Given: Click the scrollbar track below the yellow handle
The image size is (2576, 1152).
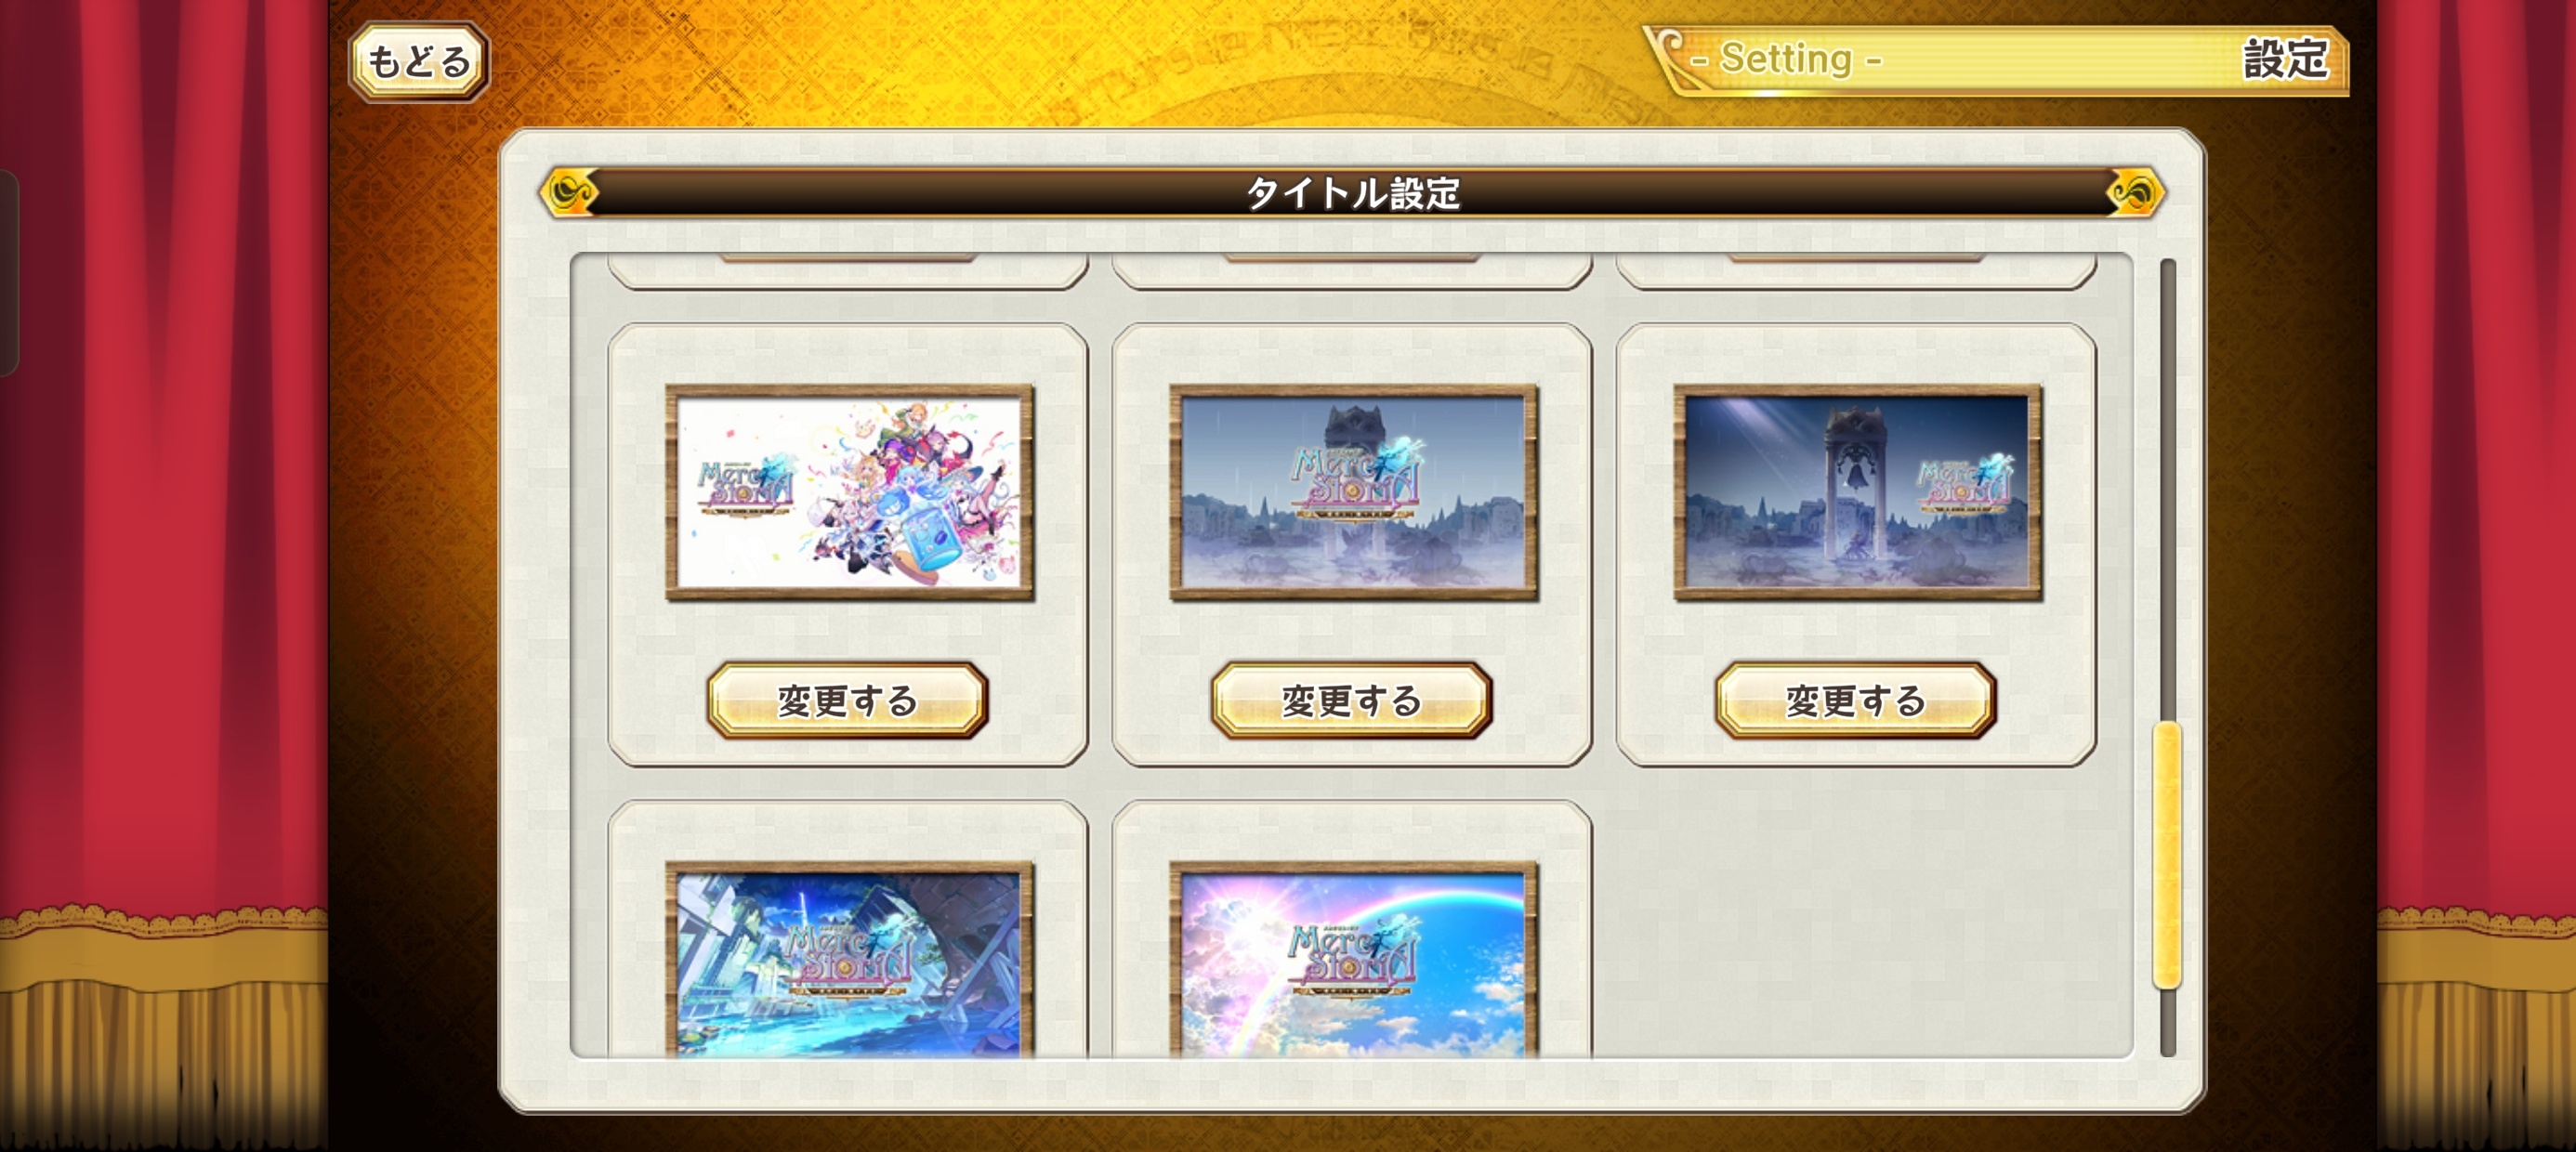Looking at the screenshot, I should pyautogui.click(x=2167, y=1022).
